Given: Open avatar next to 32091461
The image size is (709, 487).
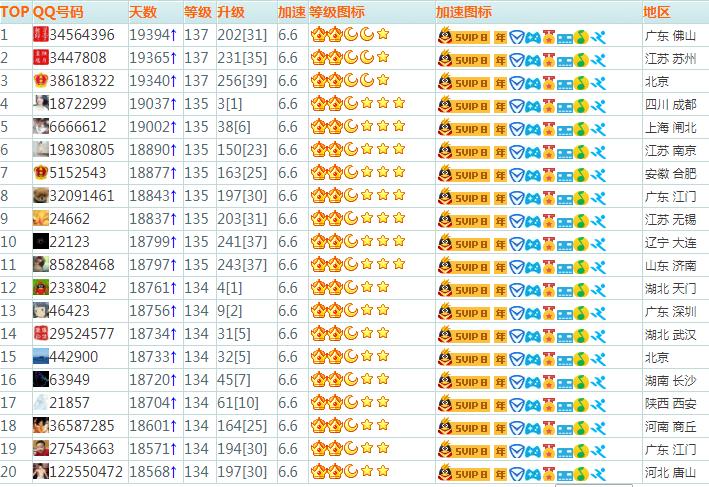Looking at the screenshot, I should [x=41, y=195].
